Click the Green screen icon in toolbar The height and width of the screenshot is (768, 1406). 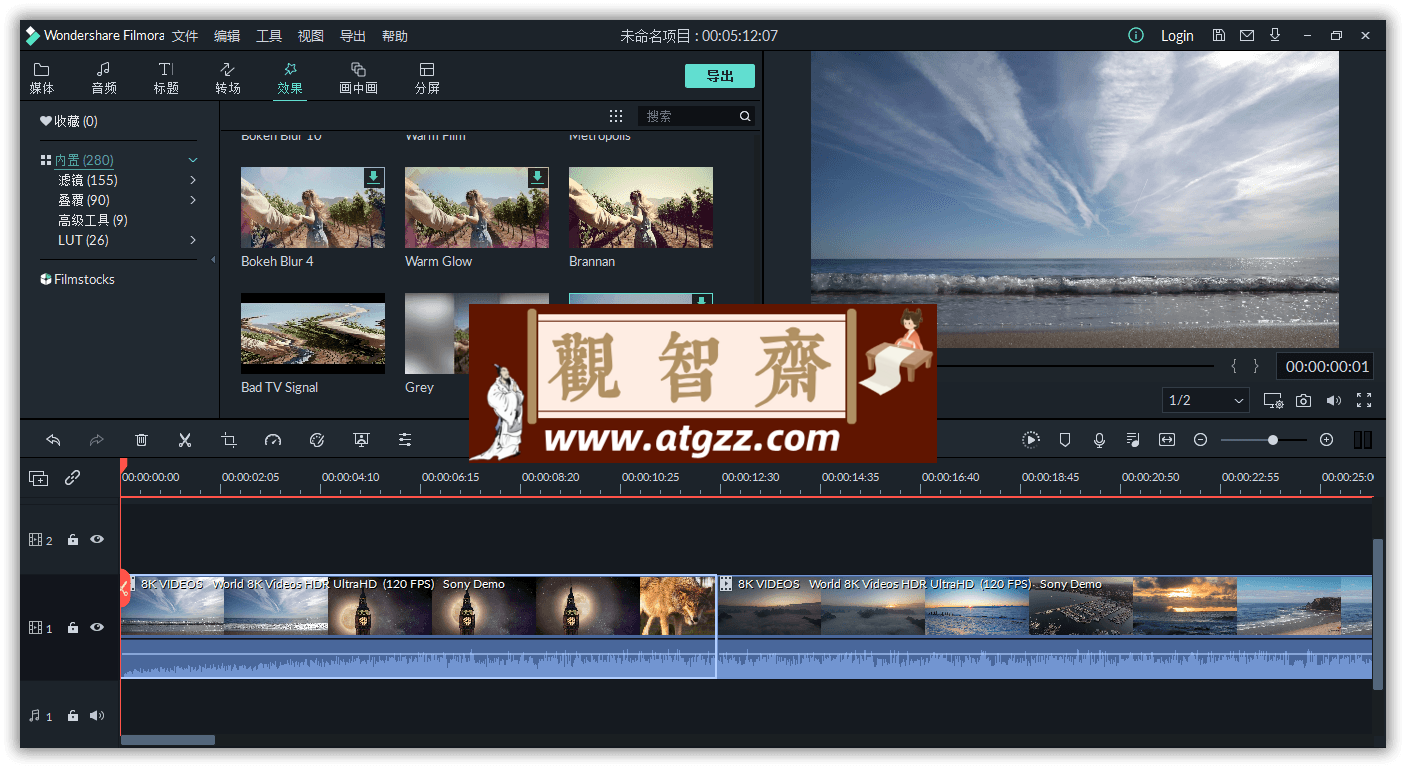pyautogui.click(x=361, y=440)
